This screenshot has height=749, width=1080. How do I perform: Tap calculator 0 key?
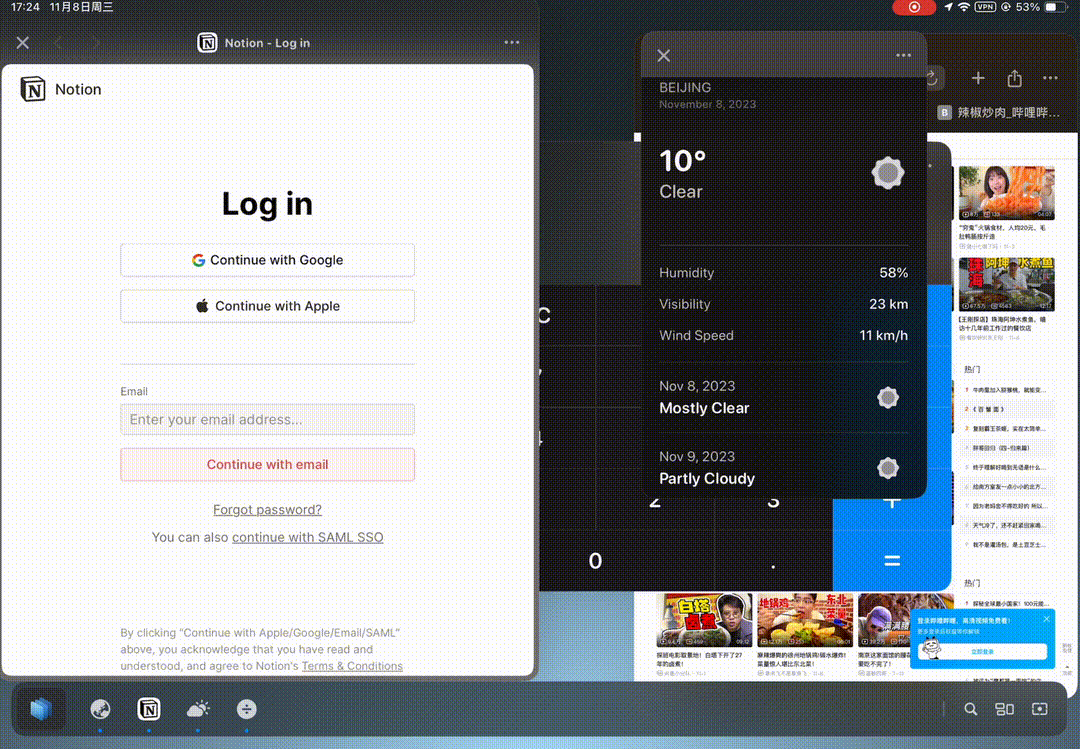(x=596, y=561)
